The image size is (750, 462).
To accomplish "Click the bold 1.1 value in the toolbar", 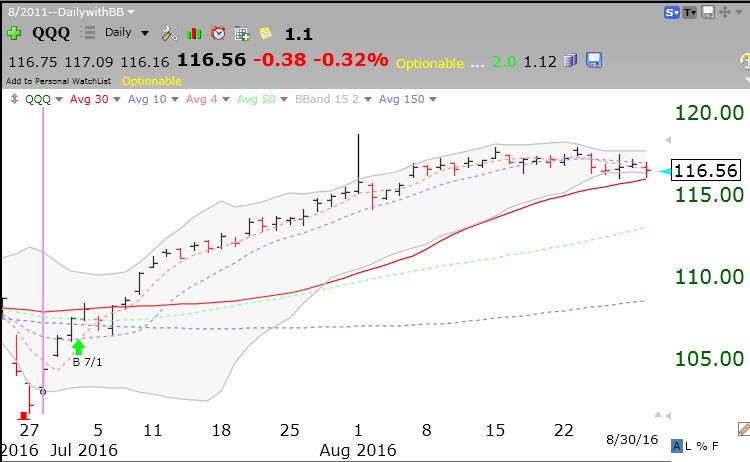I will point(298,34).
